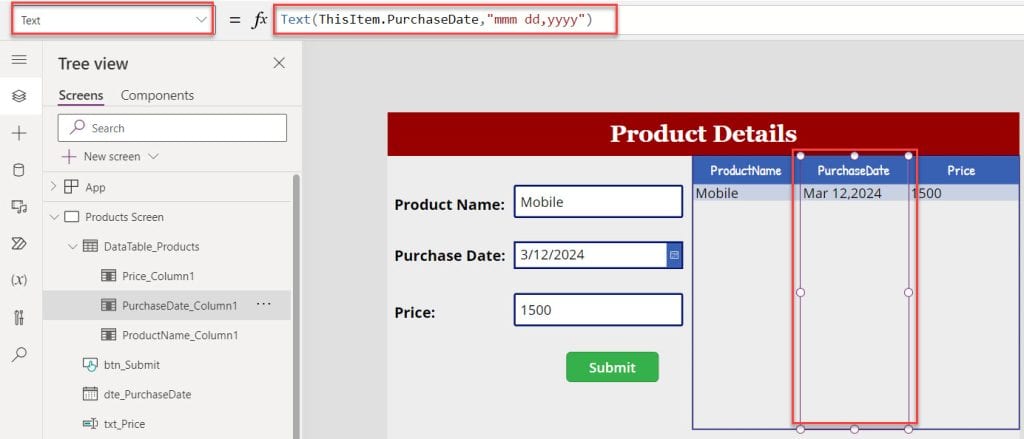The image size is (1024, 439).
Task: Click the fx formula icon
Action: (x=259, y=20)
